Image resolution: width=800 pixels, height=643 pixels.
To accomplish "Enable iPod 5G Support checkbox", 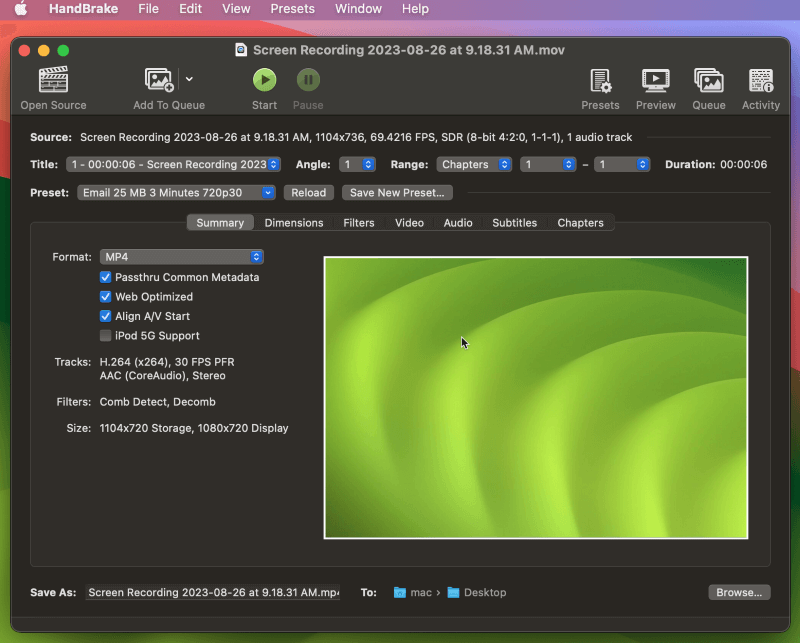I will pos(106,336).
